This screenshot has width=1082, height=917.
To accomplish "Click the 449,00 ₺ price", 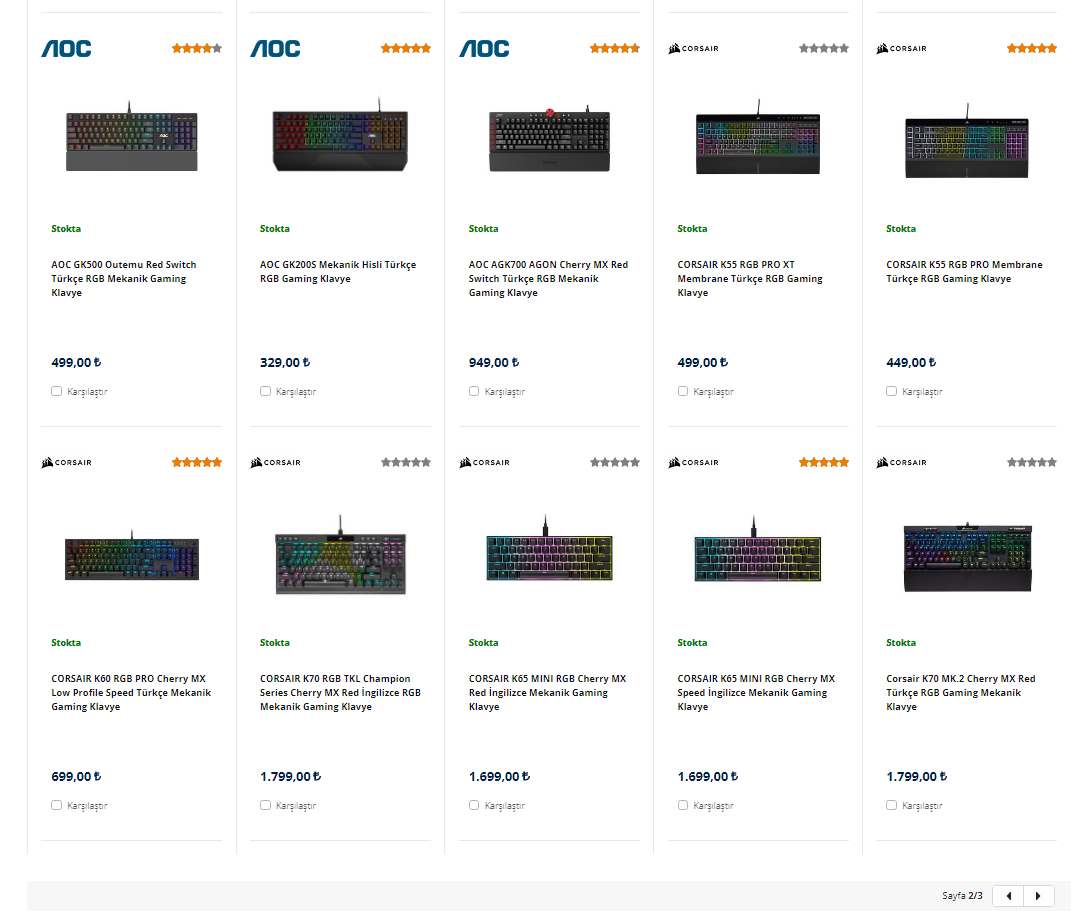I will click(911, 362).
